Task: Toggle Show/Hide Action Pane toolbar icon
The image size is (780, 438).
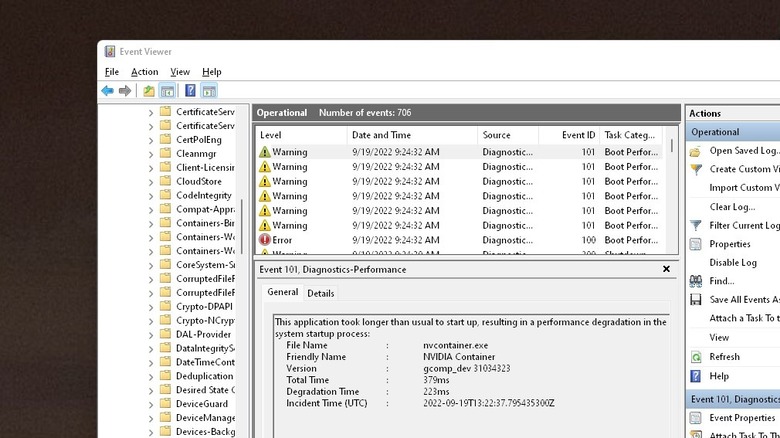Action: pyautogui.click(x=209, y=91)
